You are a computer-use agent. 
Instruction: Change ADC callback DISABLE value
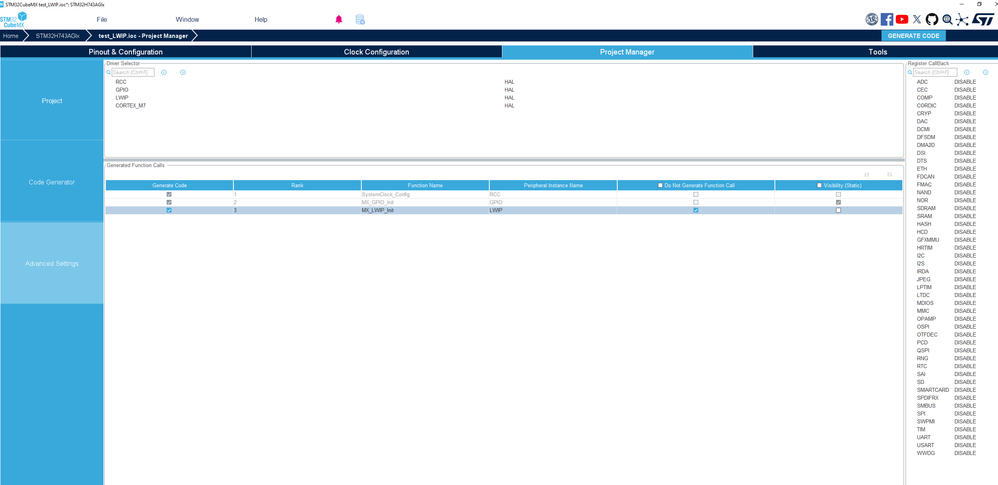click(965, 82)
